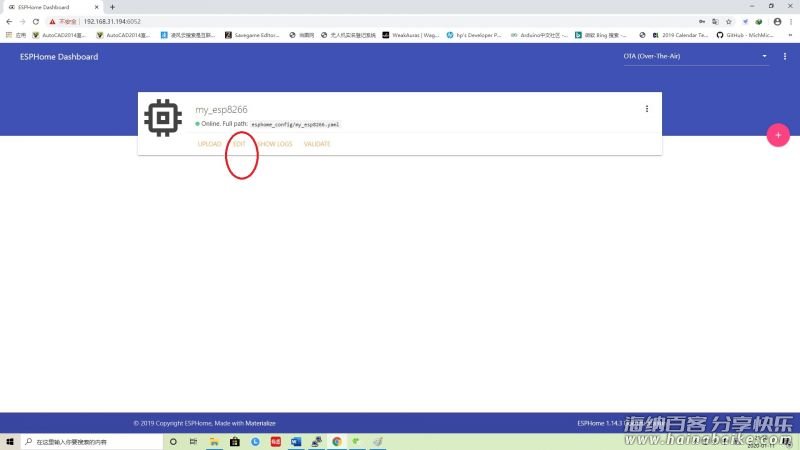The height and width of the screenshot is (450, 800).
Task: Click VALIDATE on the my_esp8266 card
Action: (317, 144)
